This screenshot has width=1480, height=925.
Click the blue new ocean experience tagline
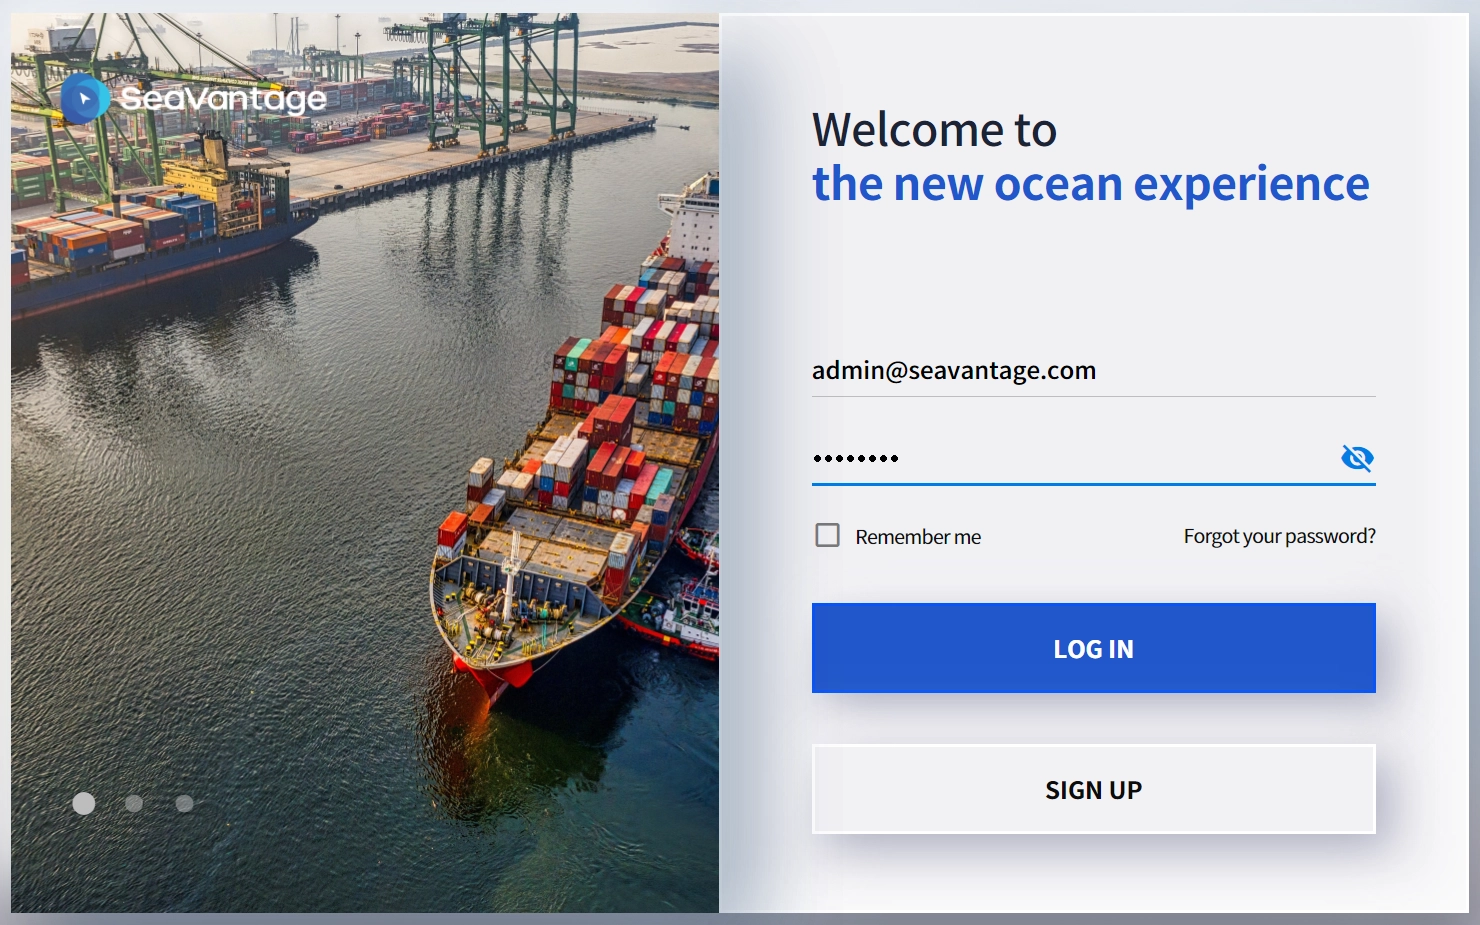[x=1090, y=184]
